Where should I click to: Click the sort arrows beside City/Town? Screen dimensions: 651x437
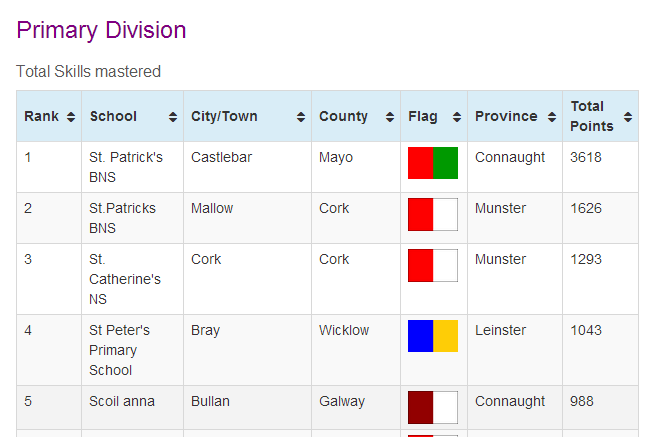pos(301,117)
